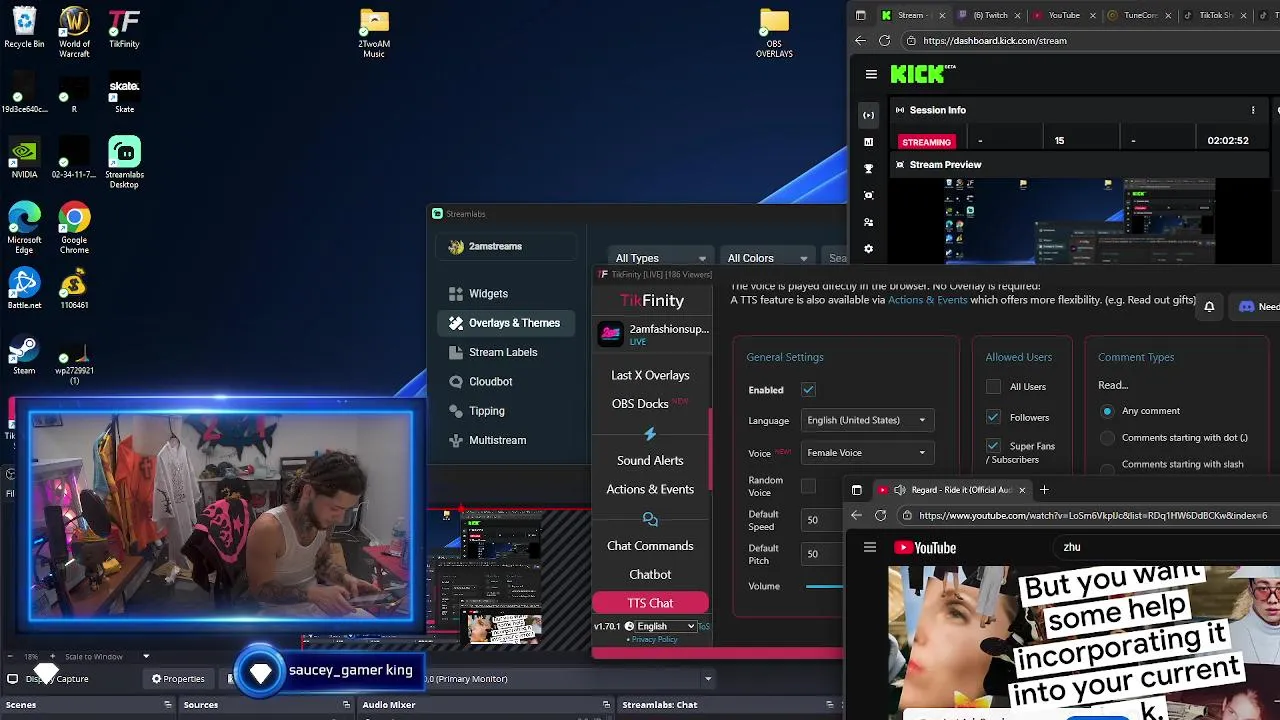Open the Recycle Bin desktop icon
The height and width of the screenshot is (720, 1280).
point(24,28)
